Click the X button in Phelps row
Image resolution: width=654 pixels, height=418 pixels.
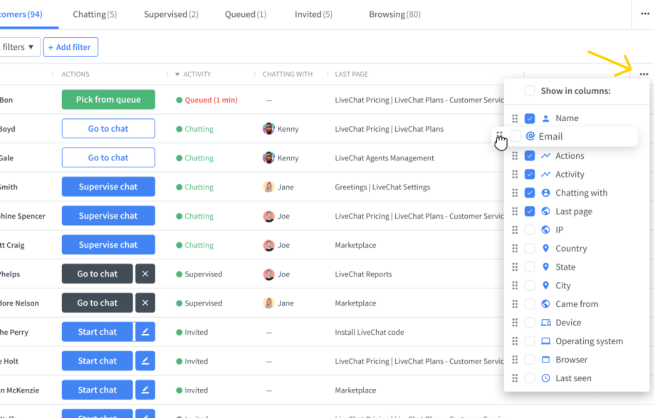145,274
